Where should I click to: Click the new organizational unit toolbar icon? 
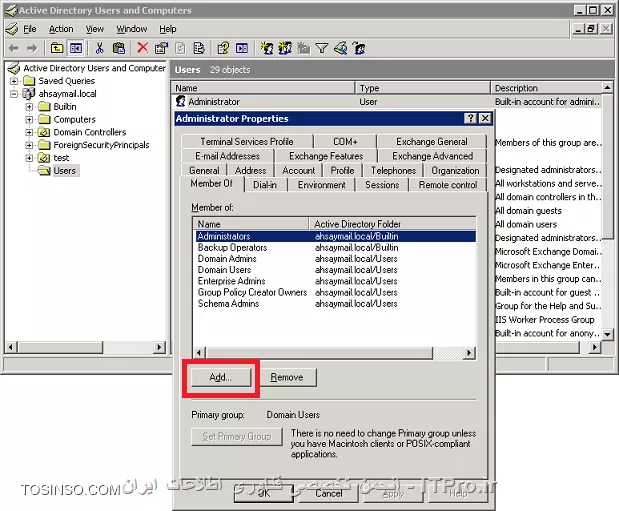[x=304, y=49]
